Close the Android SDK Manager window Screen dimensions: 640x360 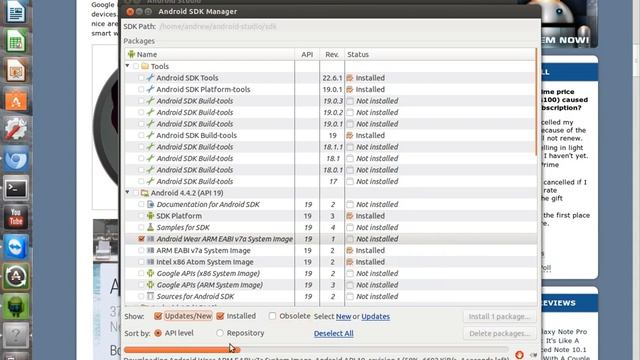(x=130, y=11)
